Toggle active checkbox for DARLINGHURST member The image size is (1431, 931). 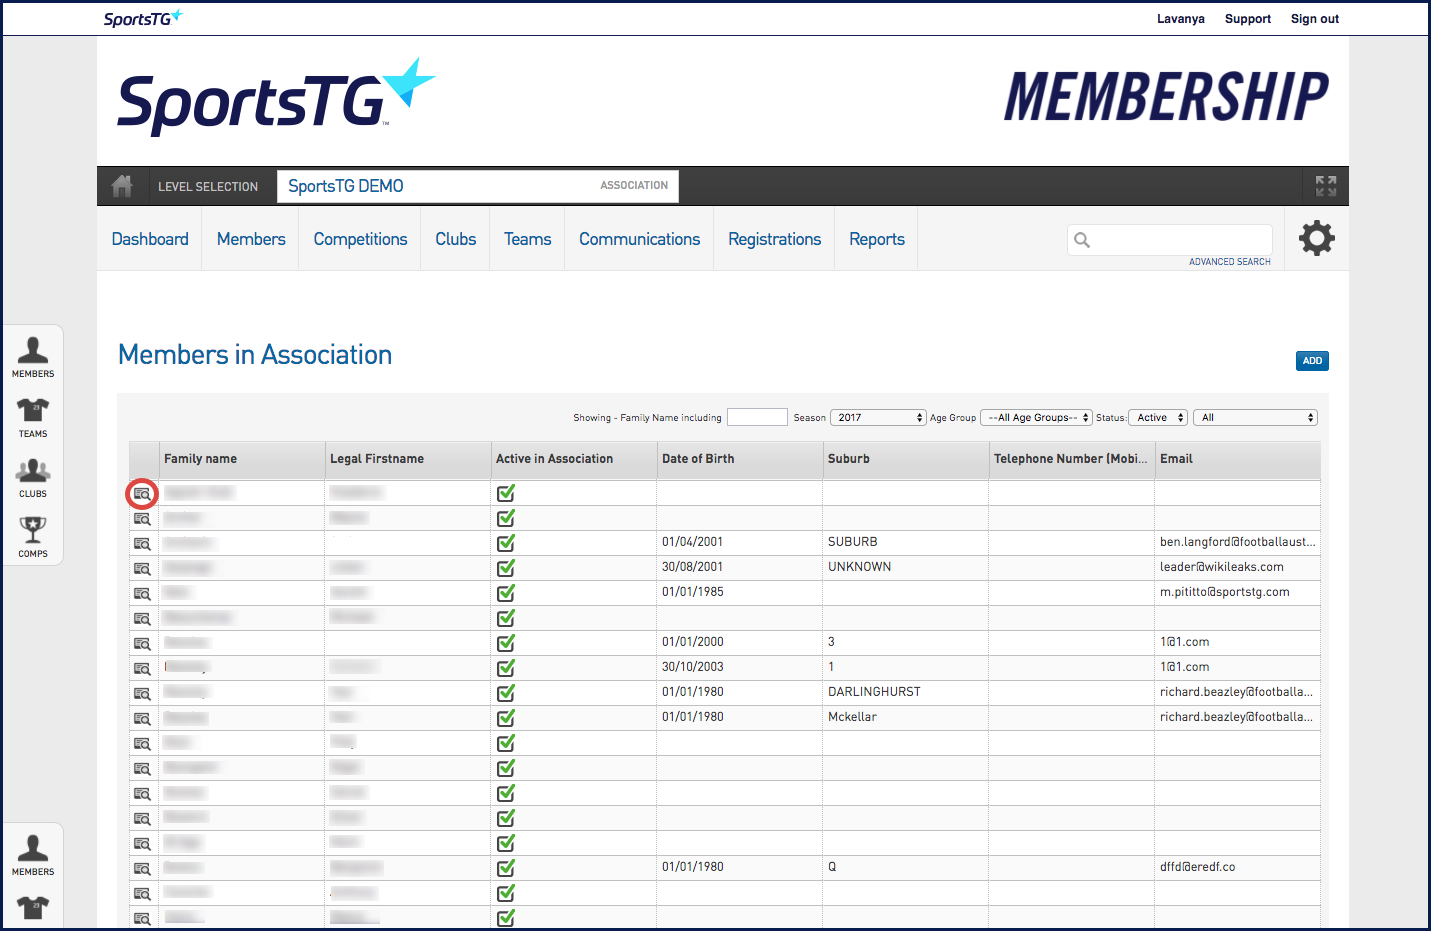pos(506,692)
